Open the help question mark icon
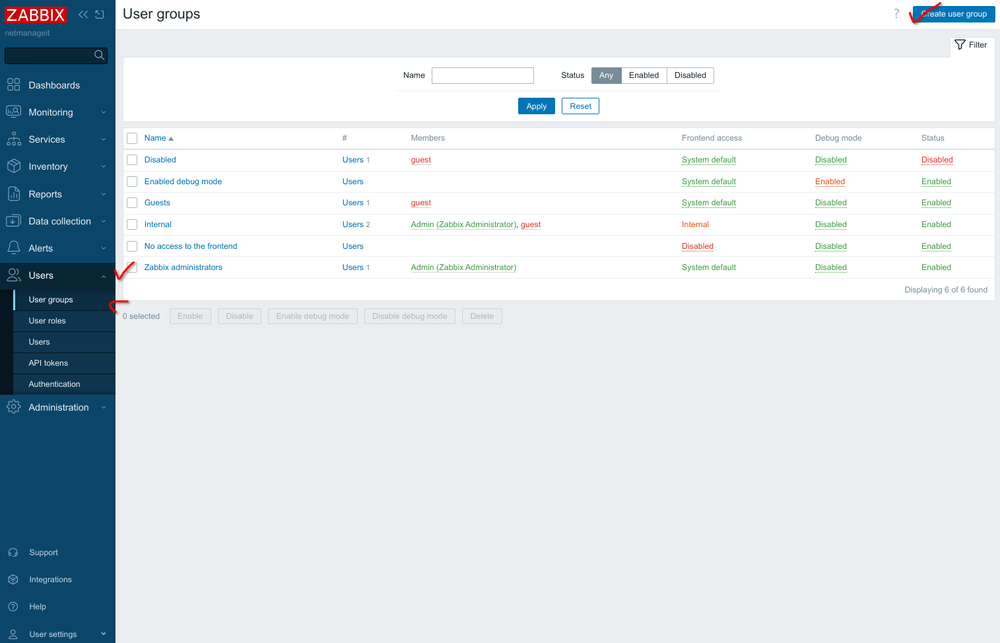 pyautogui.click(x=896, y=14)
